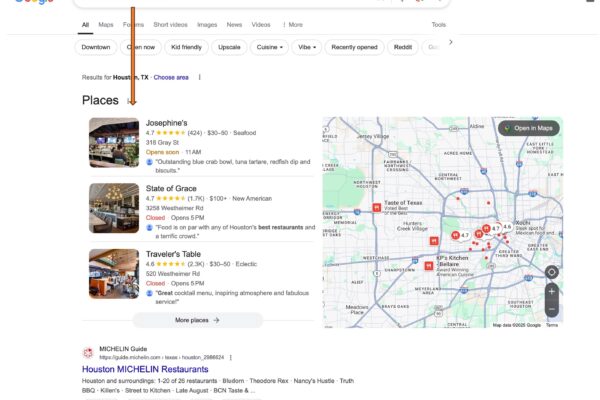Zoom out on the map

coord(551,309)
